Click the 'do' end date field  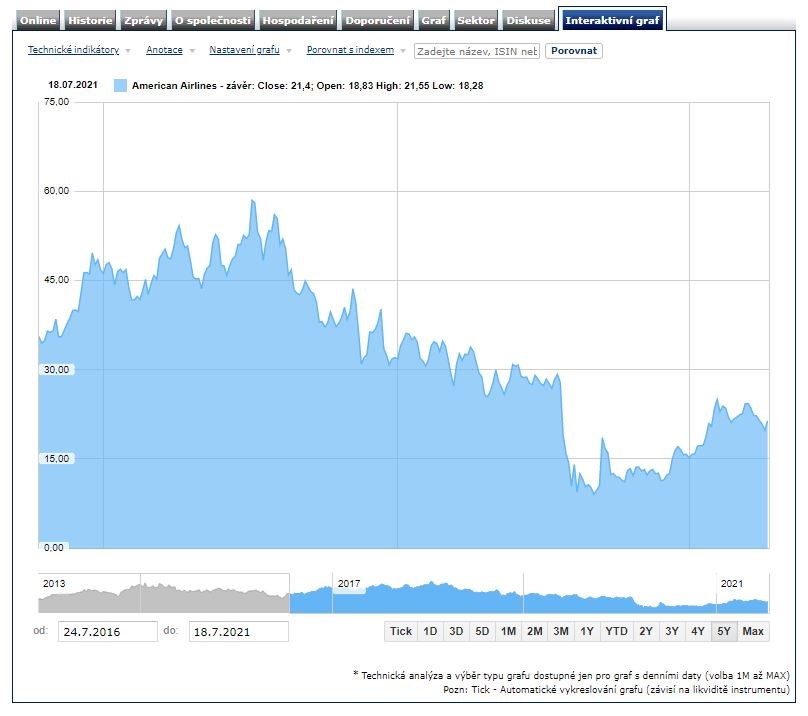coord(237,632)
